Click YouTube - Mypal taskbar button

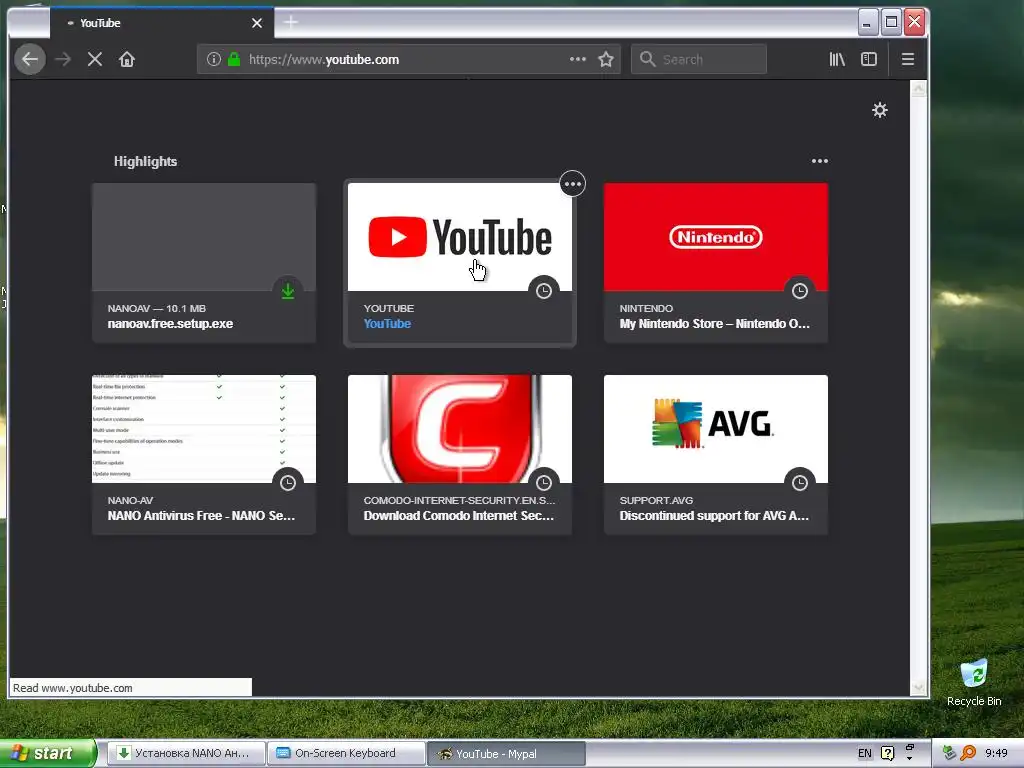506,754
